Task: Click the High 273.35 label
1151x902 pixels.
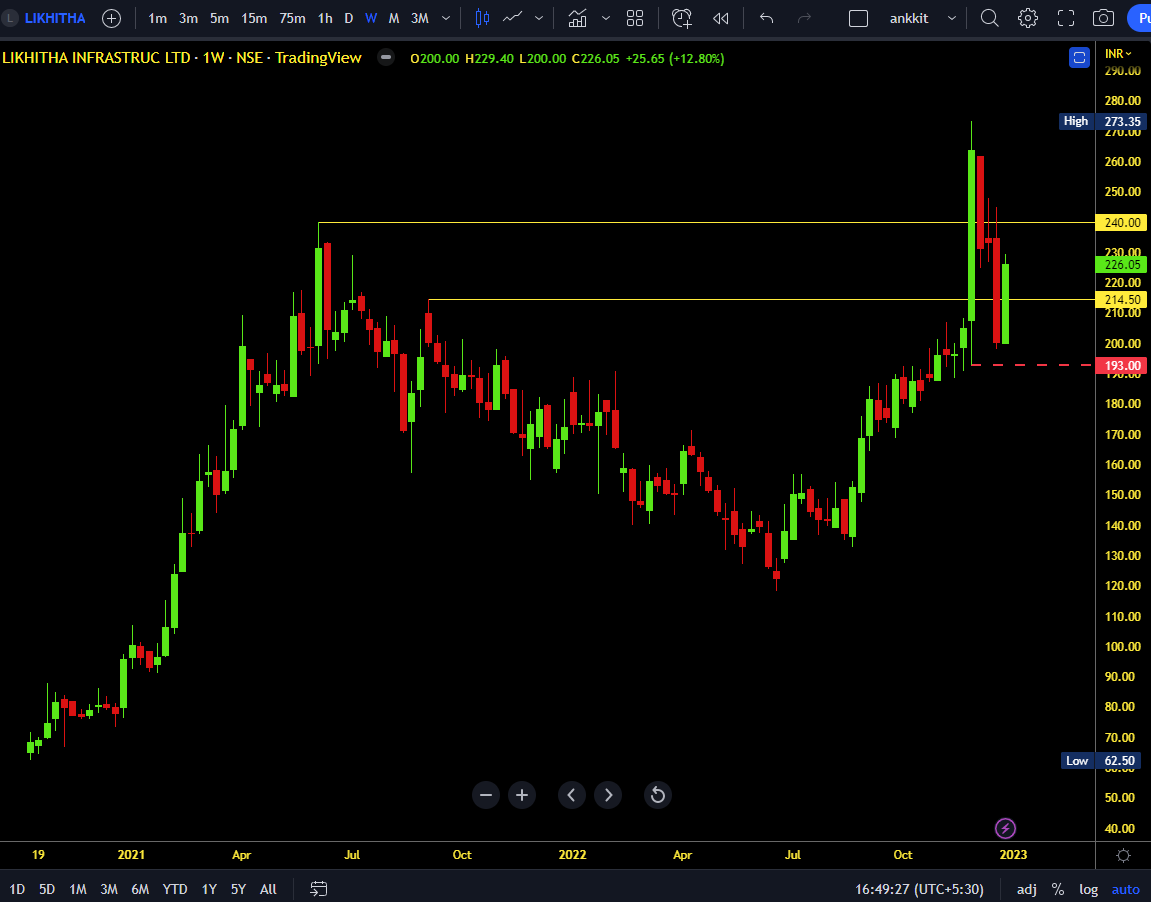Action: coord(1101,121)
